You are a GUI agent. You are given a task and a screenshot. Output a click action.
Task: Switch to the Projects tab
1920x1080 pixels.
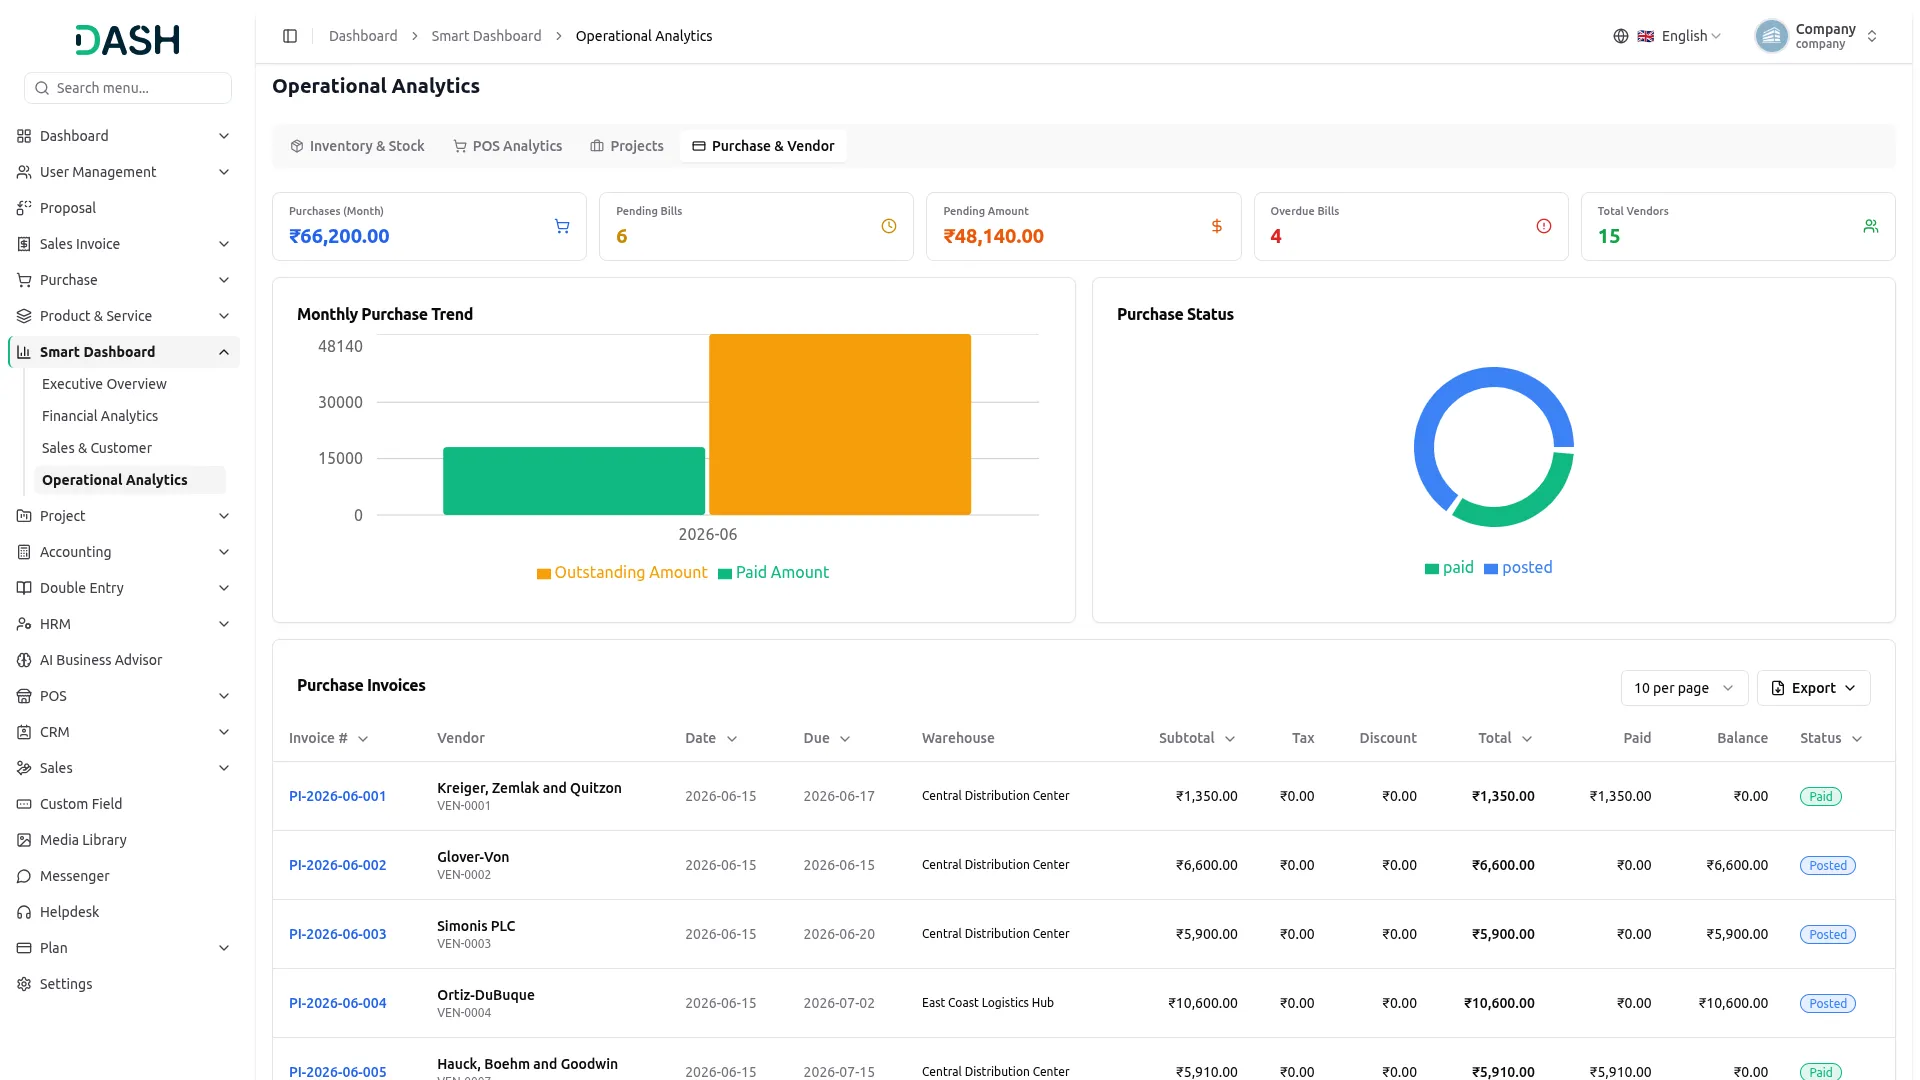pos(627,146)
